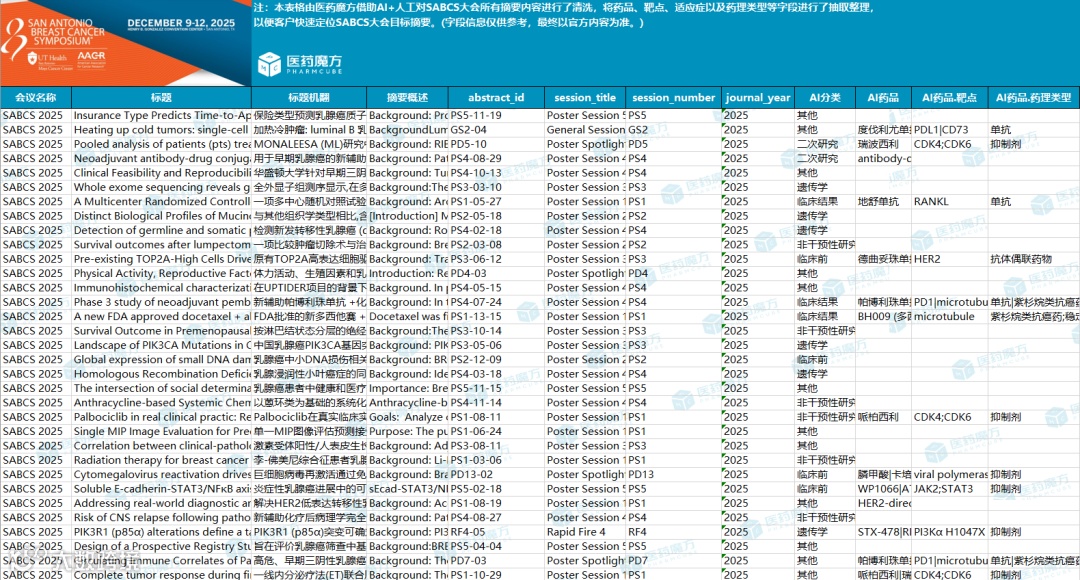The height and width of the screenshot is (580, 1080).
Task: Click summary cell '[Introduction] M'
Action: tap(408, 216)
